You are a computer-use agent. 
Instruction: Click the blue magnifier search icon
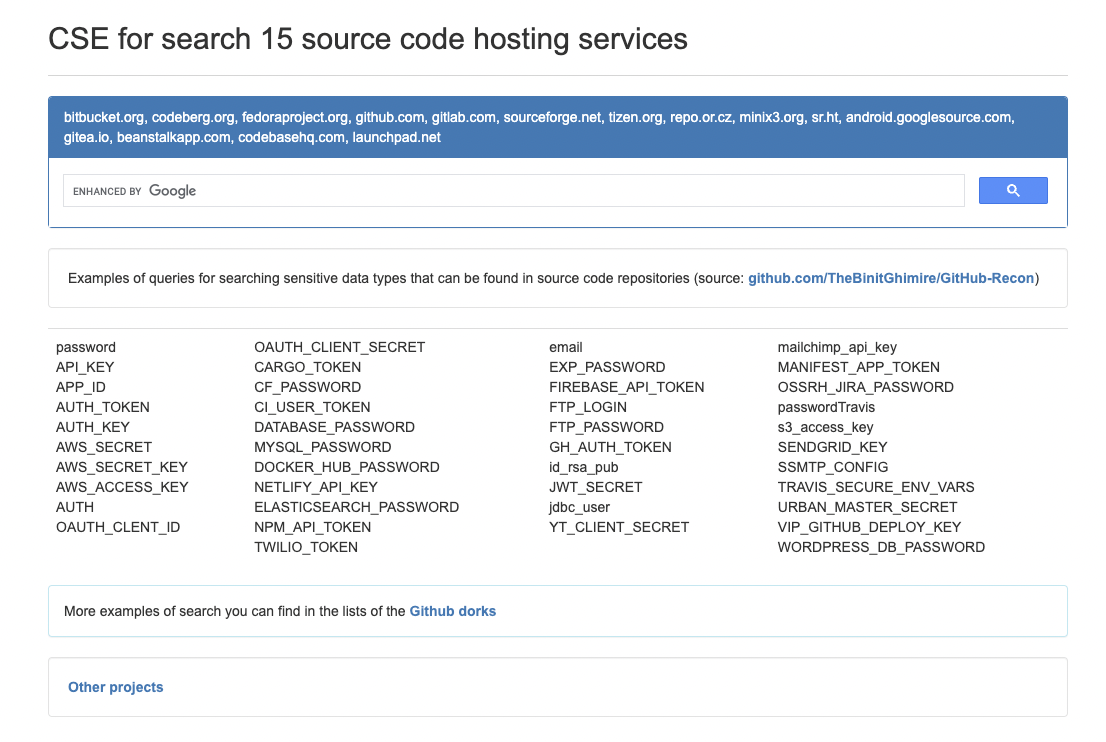pos(1013,190)
